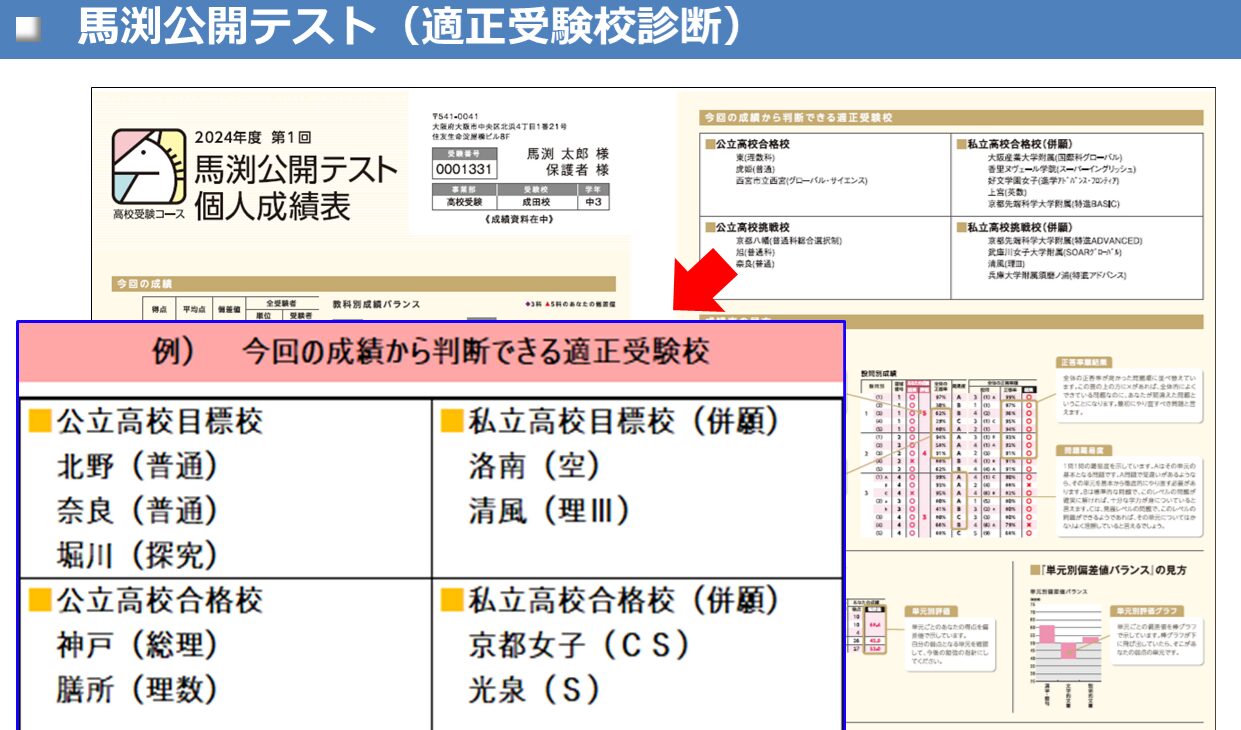Click 洛南（空） entry

pos(536,466)
